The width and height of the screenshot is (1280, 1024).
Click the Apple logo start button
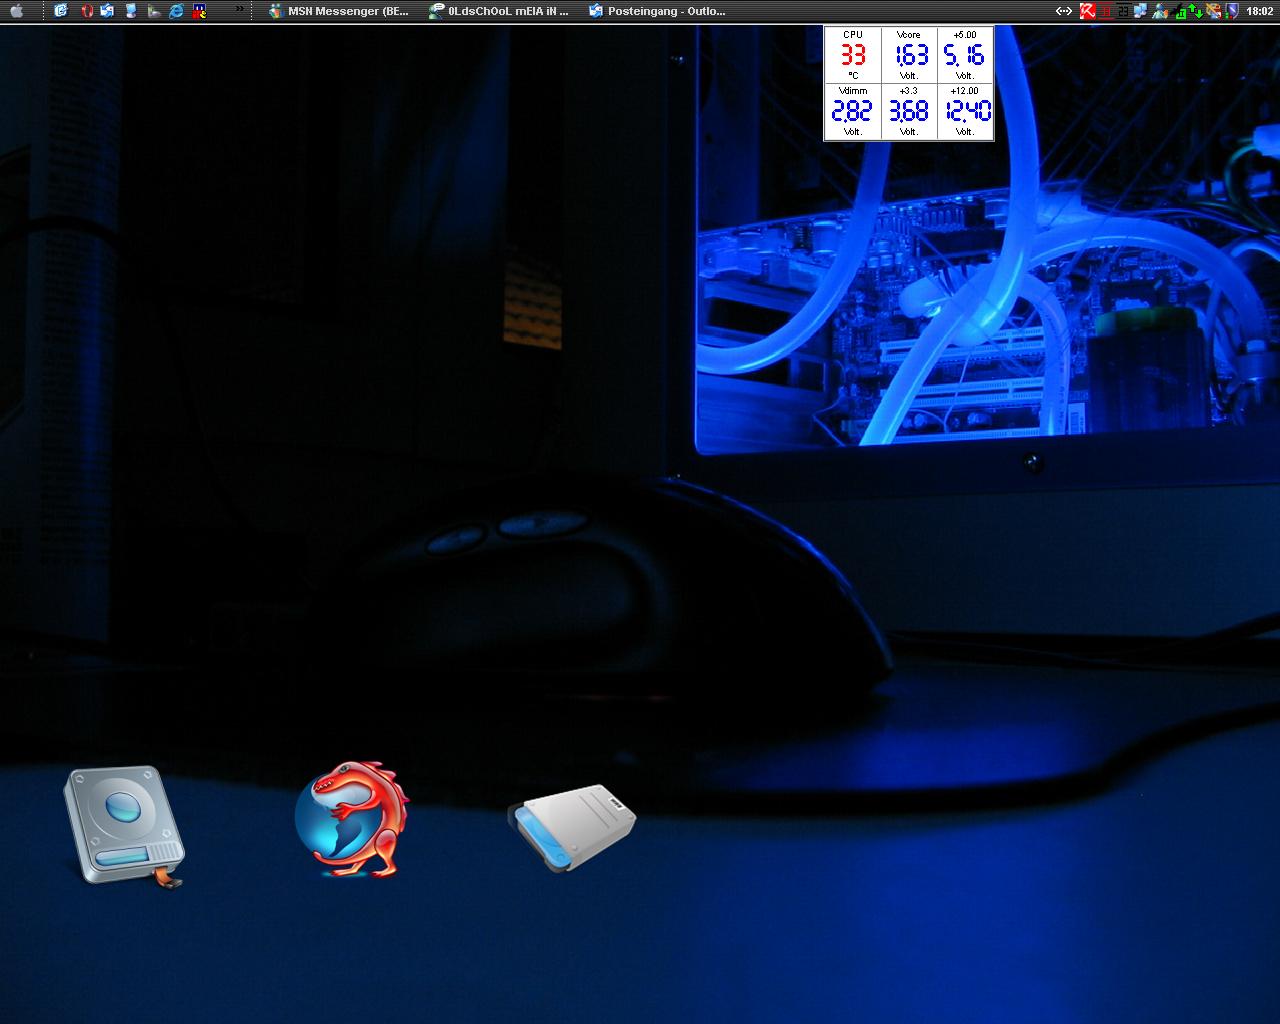point(16,12)
